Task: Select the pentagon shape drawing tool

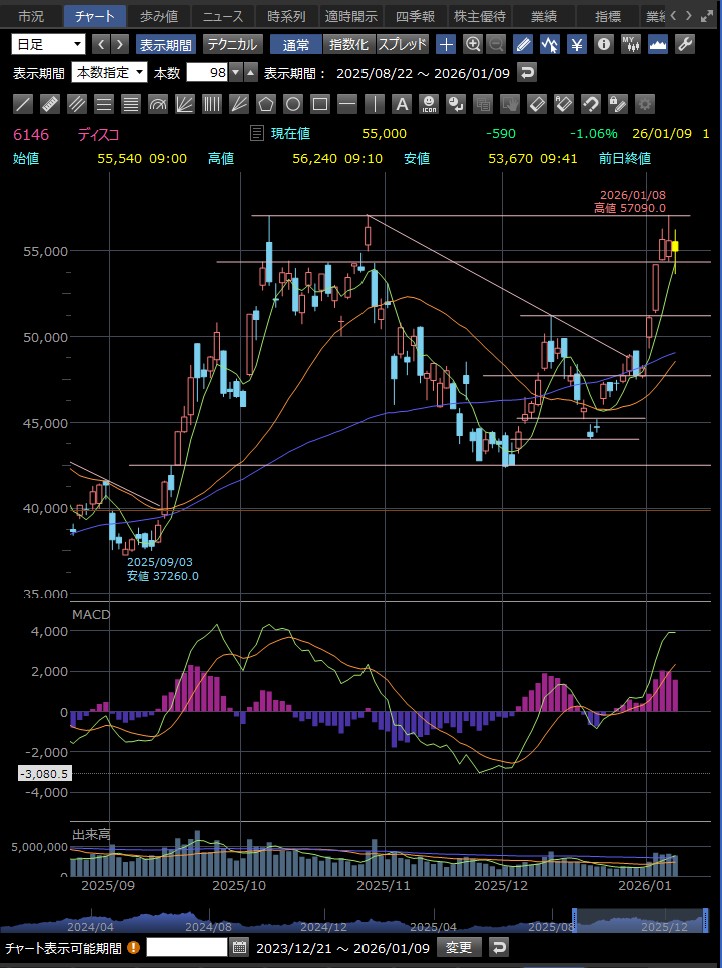Action: click(266, 103)
